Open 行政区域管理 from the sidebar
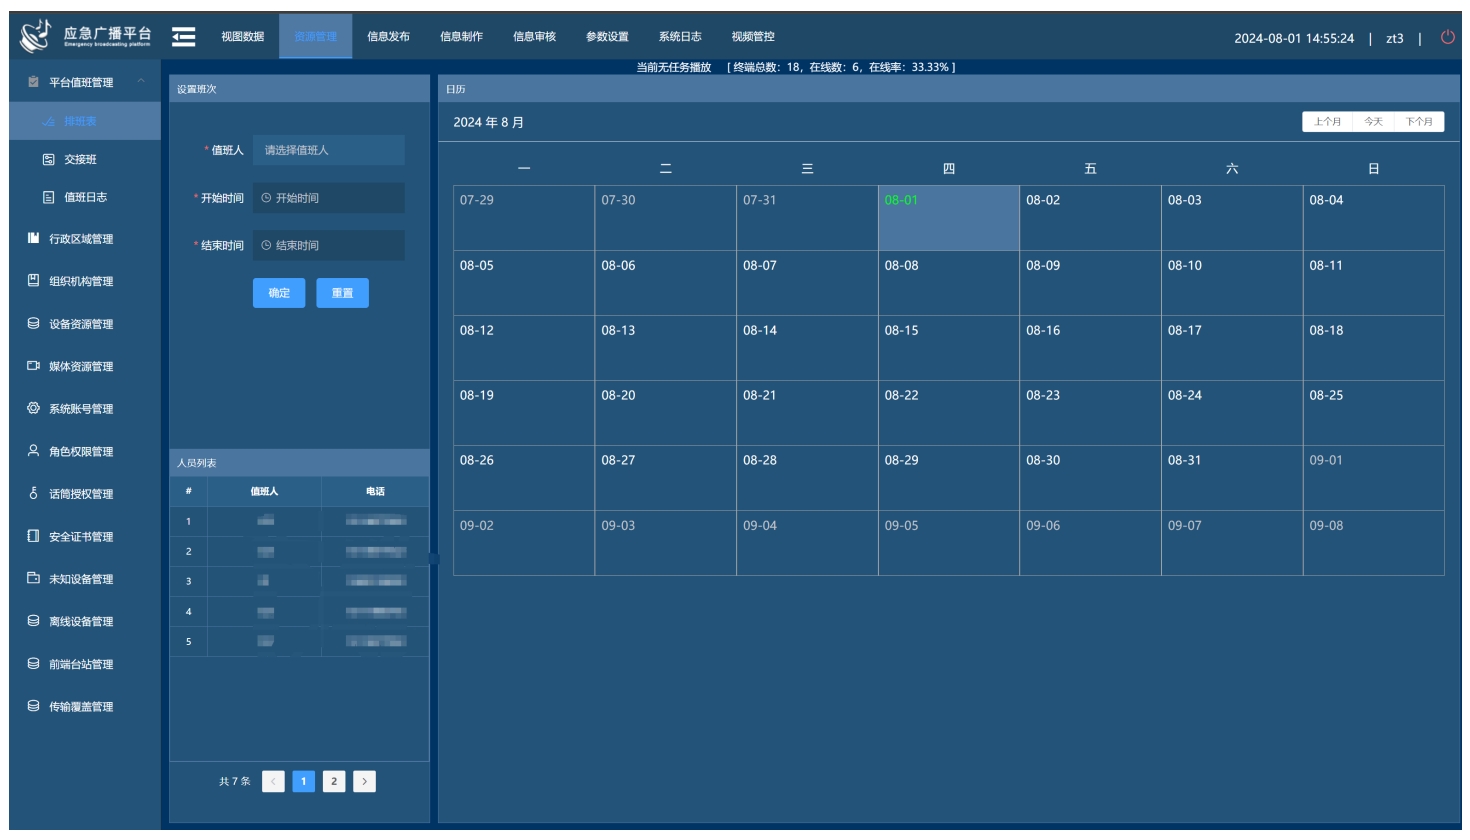The width and height of the screenshot is (1470, 840). coord(80,239)
